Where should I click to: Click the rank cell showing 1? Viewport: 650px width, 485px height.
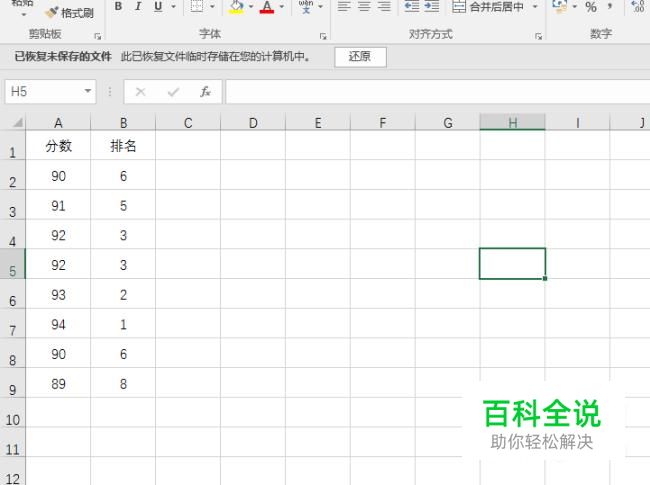point(123,324)
